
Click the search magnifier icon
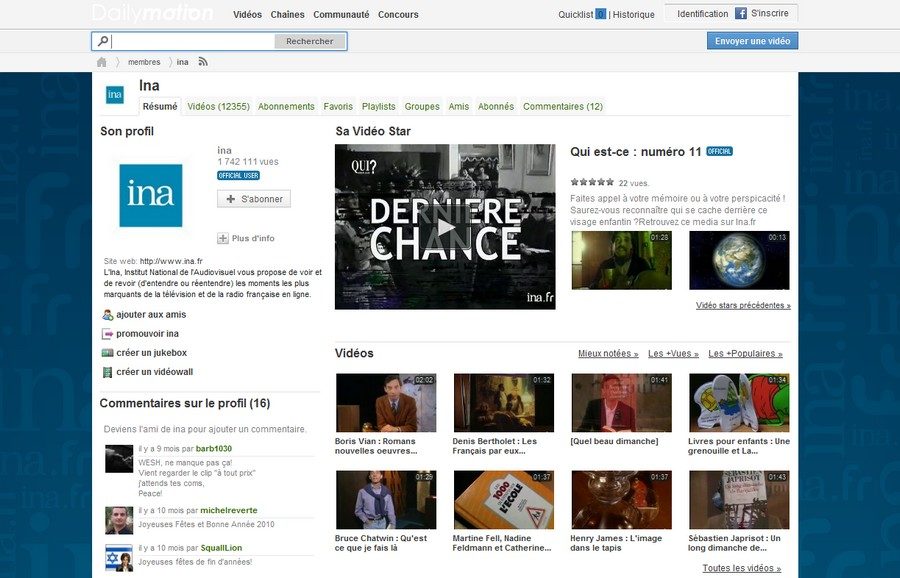click(102, 41)
